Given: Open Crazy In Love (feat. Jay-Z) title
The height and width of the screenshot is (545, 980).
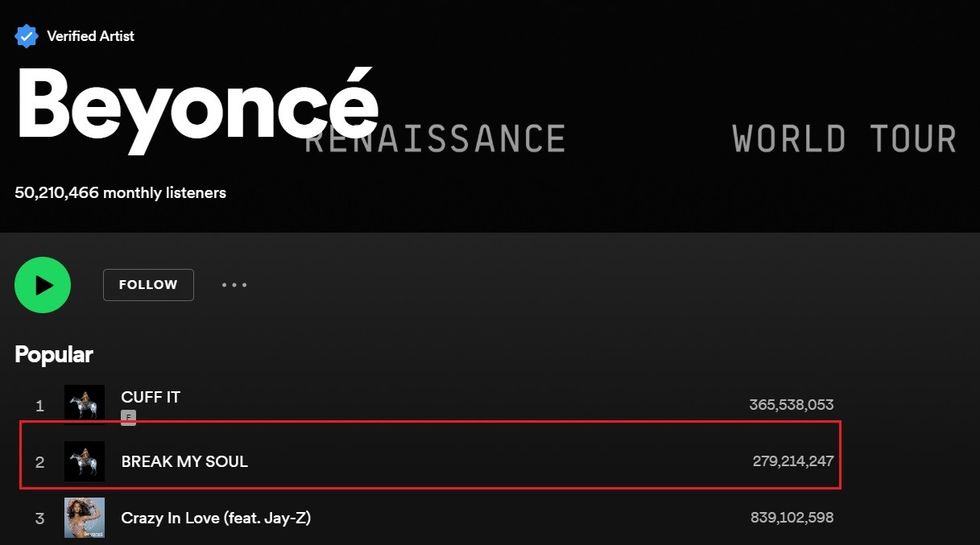Looking at the screenshot, I should (215, 518).
